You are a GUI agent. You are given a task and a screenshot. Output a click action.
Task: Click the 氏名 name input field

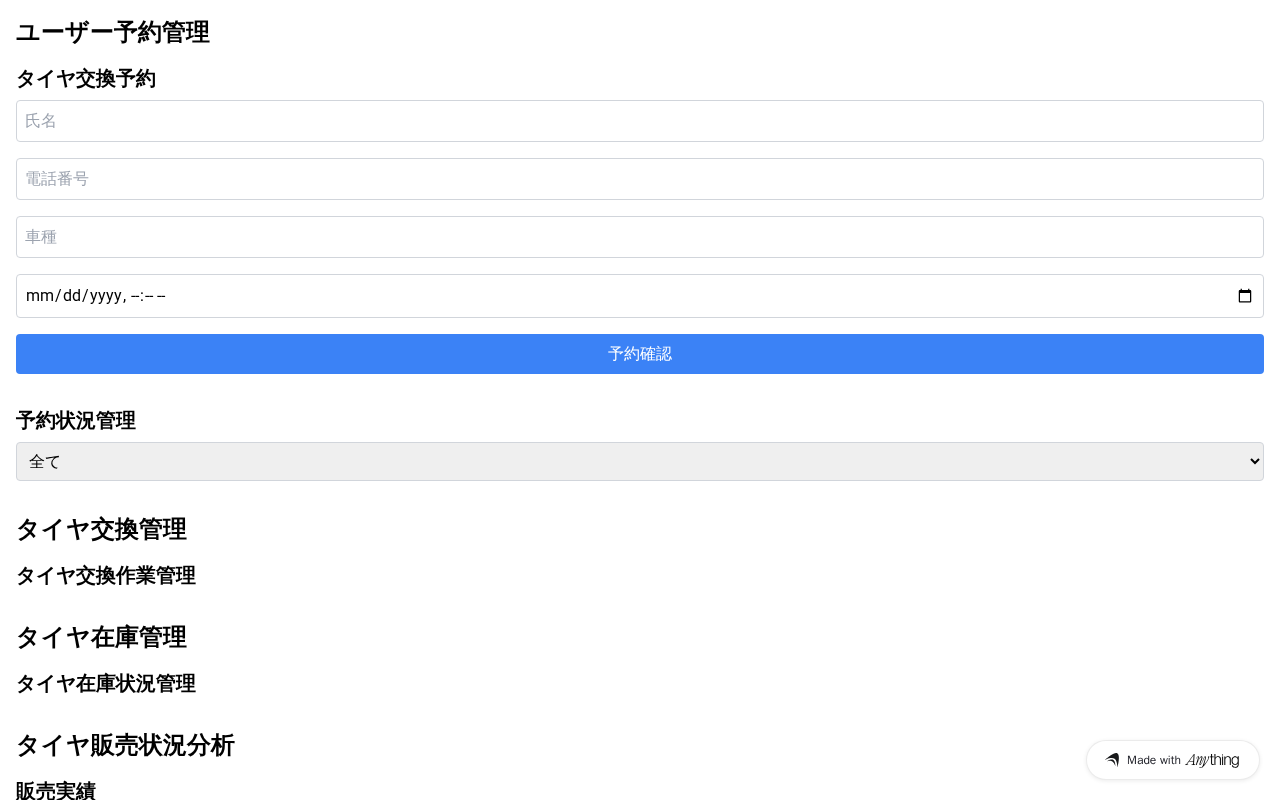(640, 121)
